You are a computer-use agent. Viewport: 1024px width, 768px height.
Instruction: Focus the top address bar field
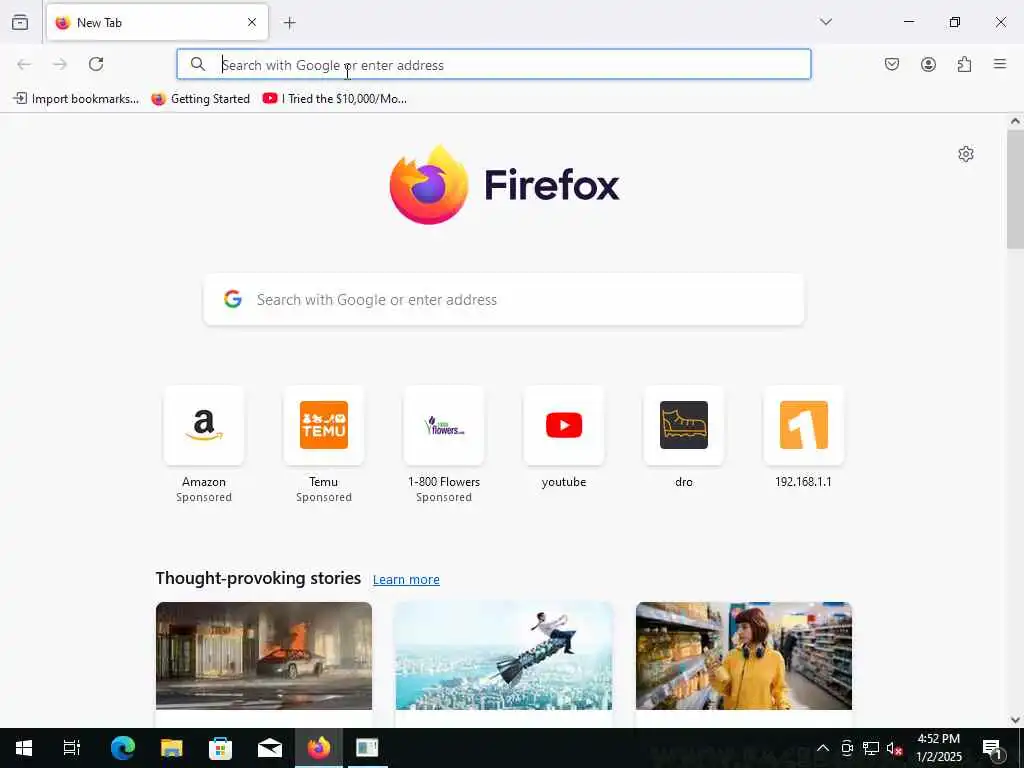pos(494,64)
